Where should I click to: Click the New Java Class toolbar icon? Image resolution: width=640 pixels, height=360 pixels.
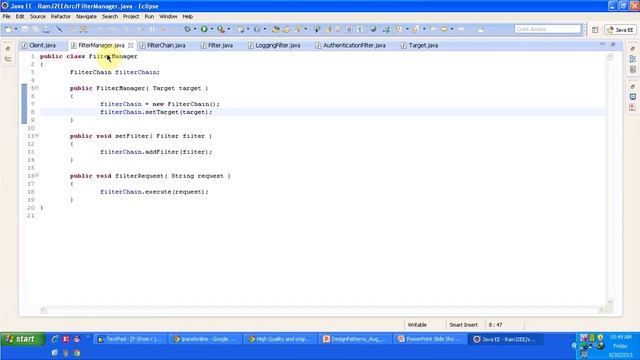pyautogui.click(x=257, y=29)
